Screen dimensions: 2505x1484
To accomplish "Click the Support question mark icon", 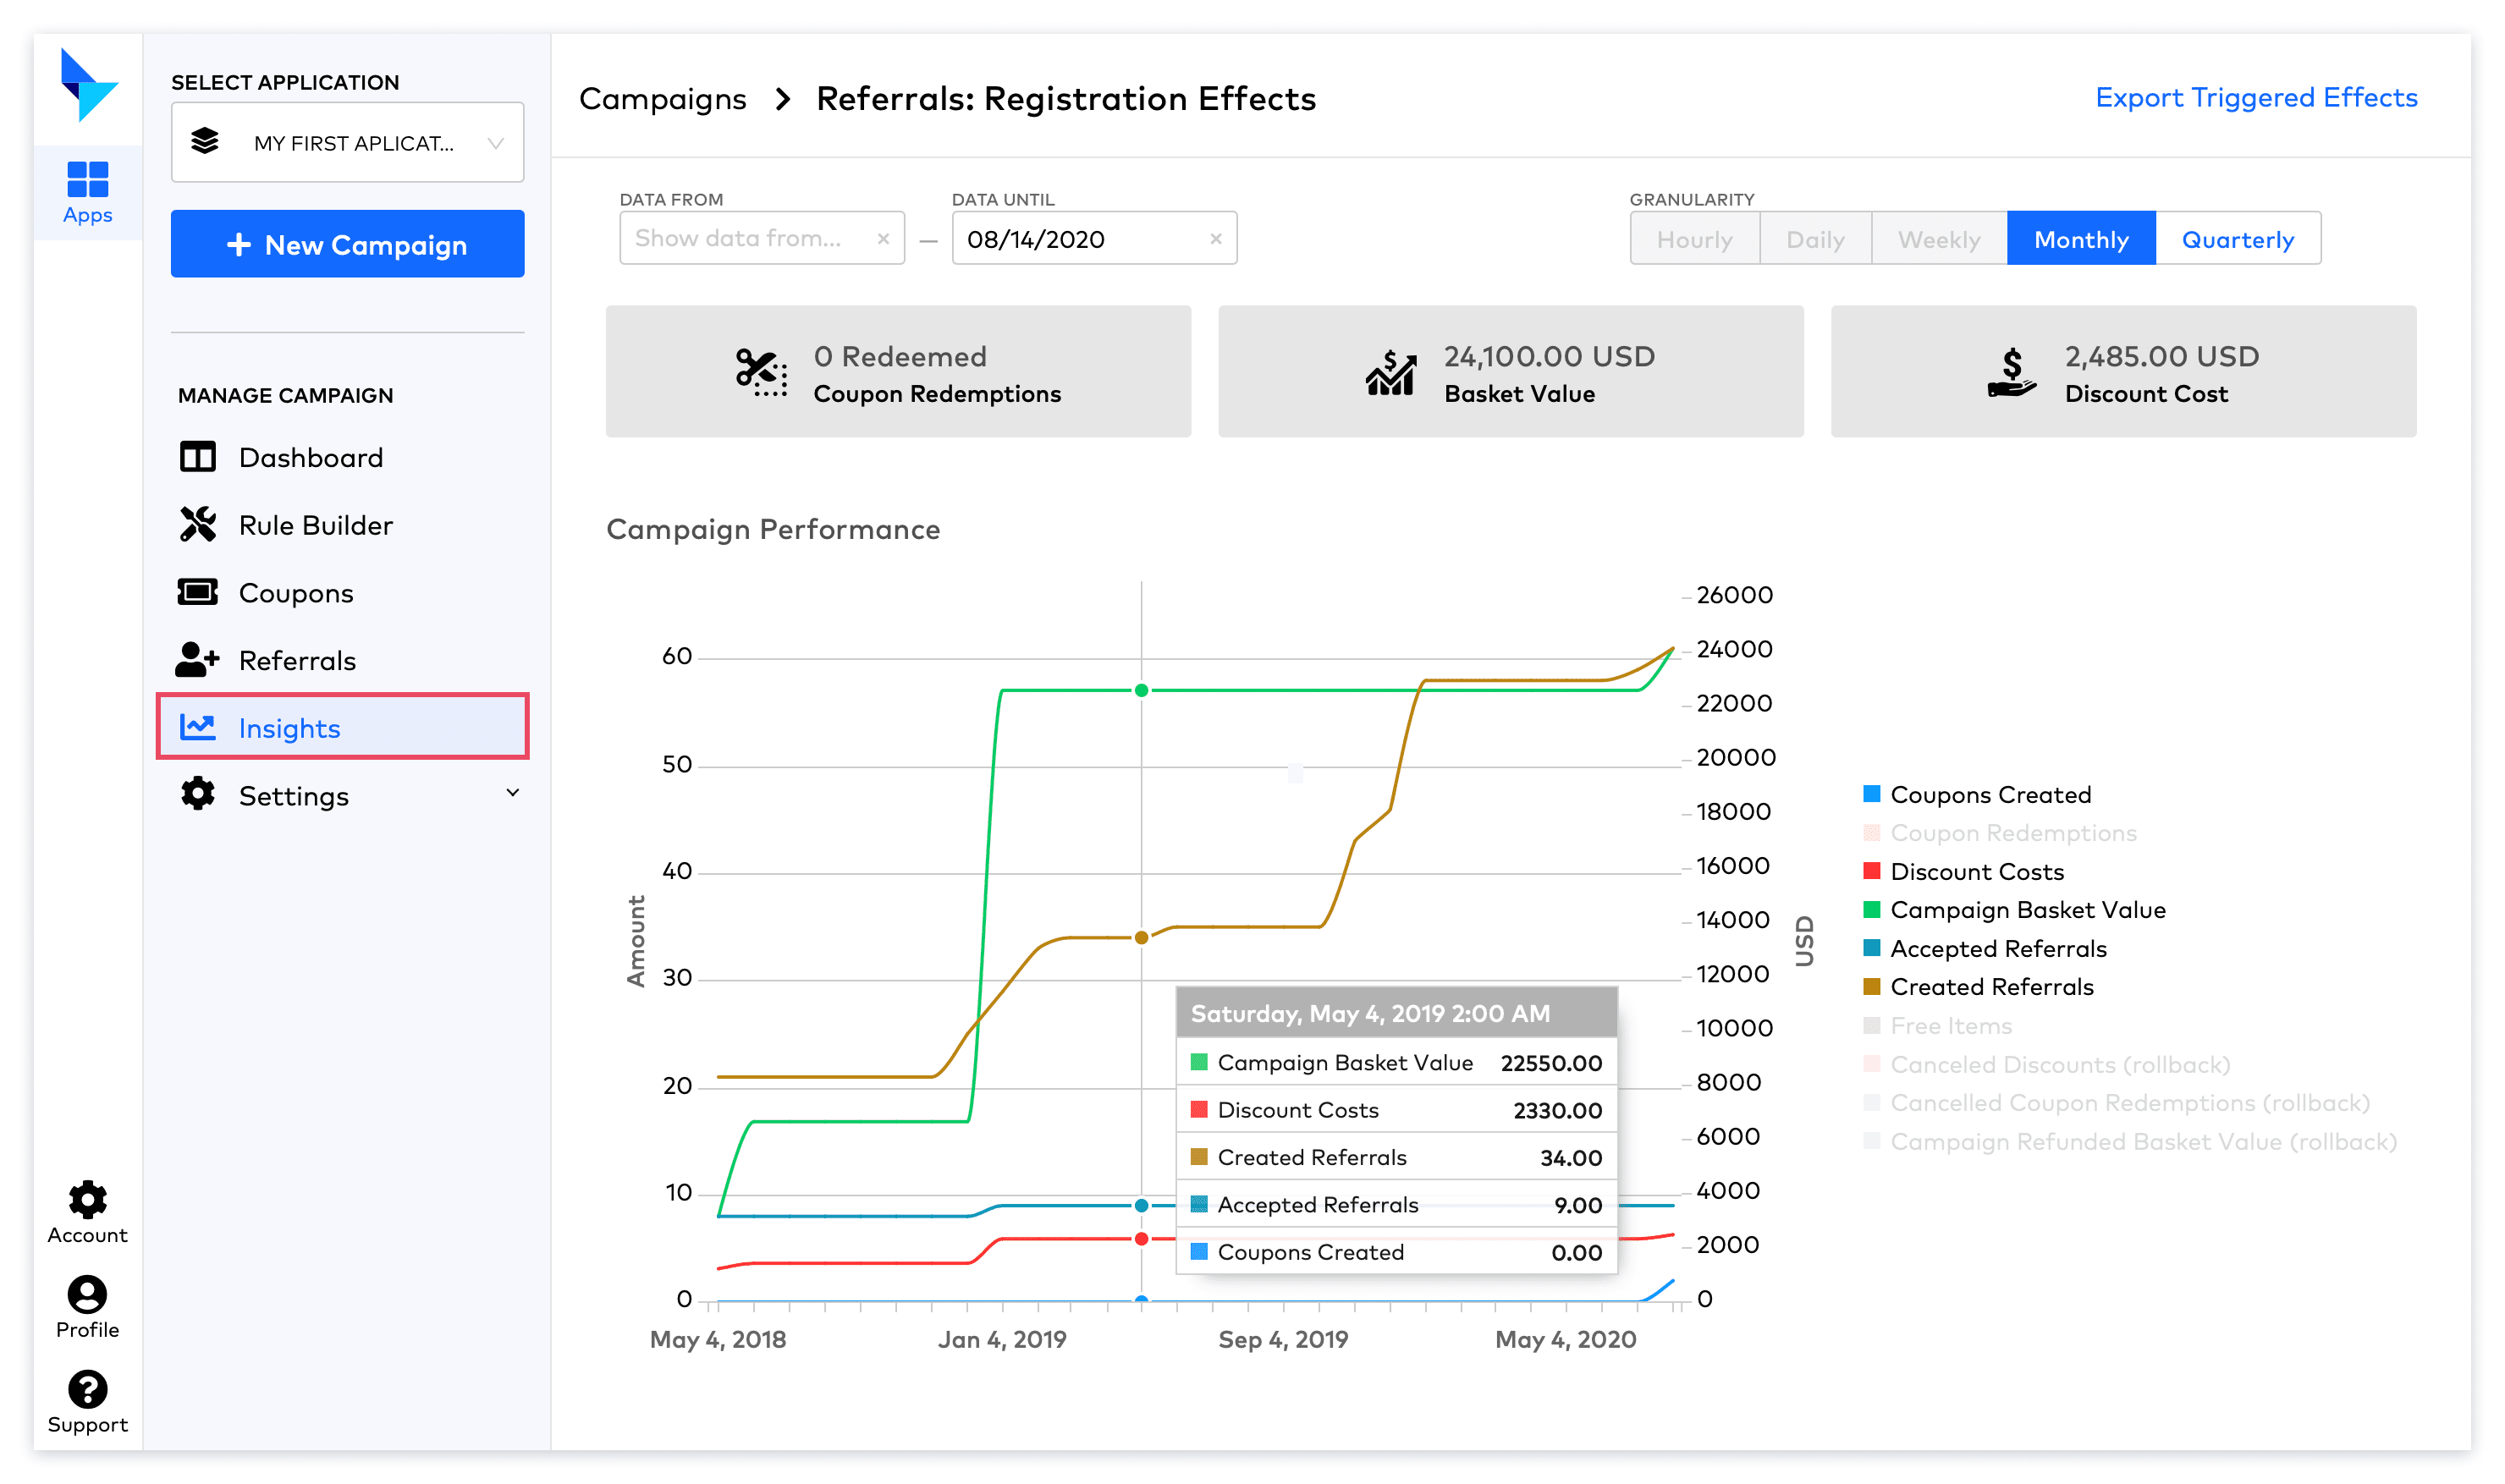I will 87,1389.
